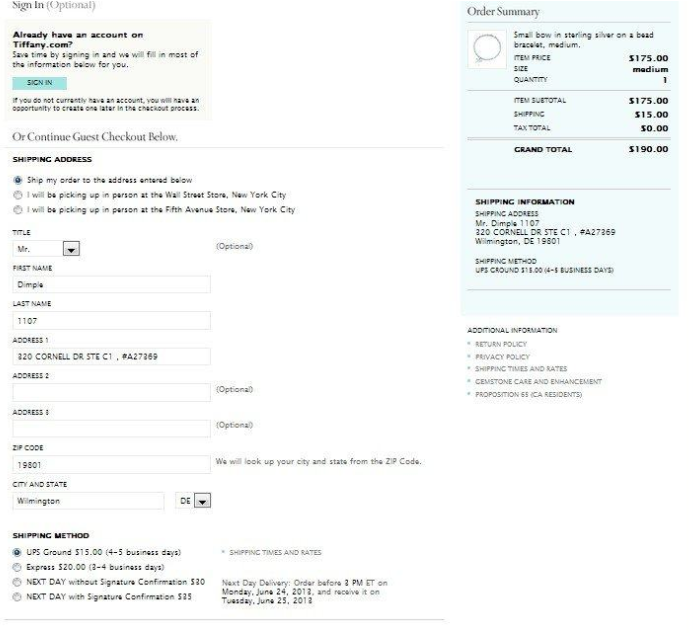
Task: Click the product description 'Small bow in sterling silver'
Action: tap(583, 40)
